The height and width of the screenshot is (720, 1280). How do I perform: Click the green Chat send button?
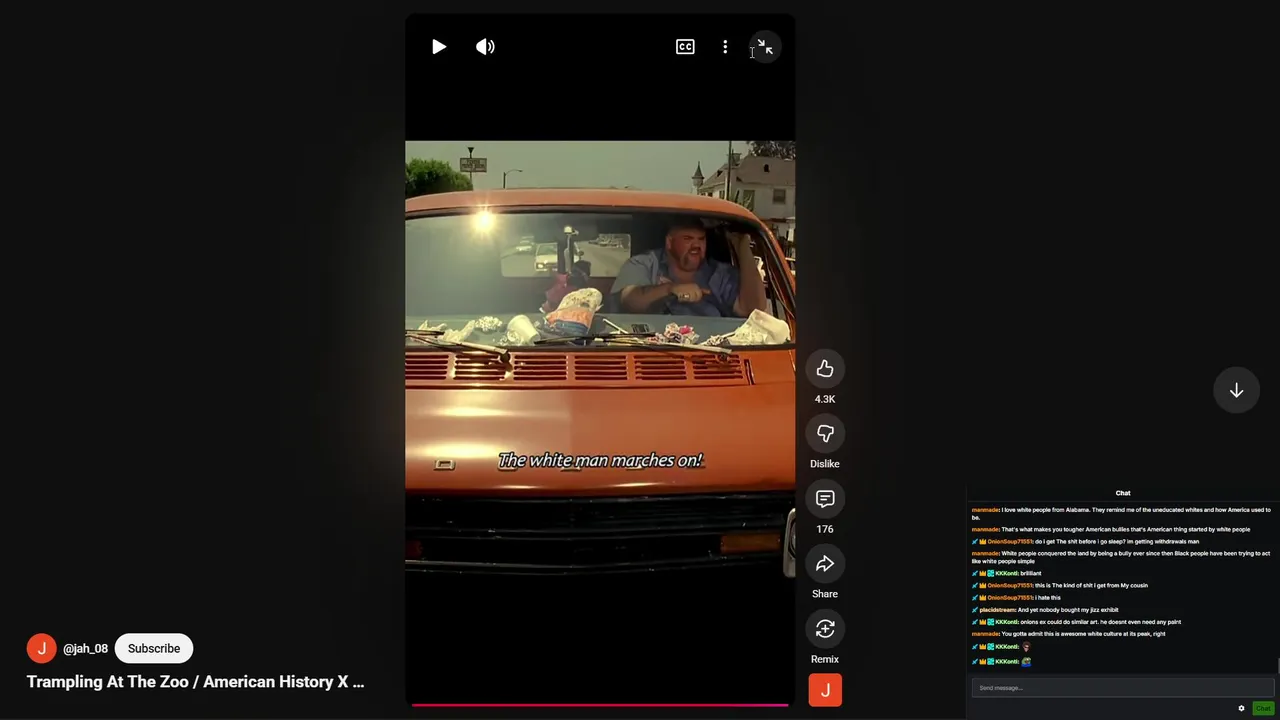pyautogui.click(x=1263, y=708)
